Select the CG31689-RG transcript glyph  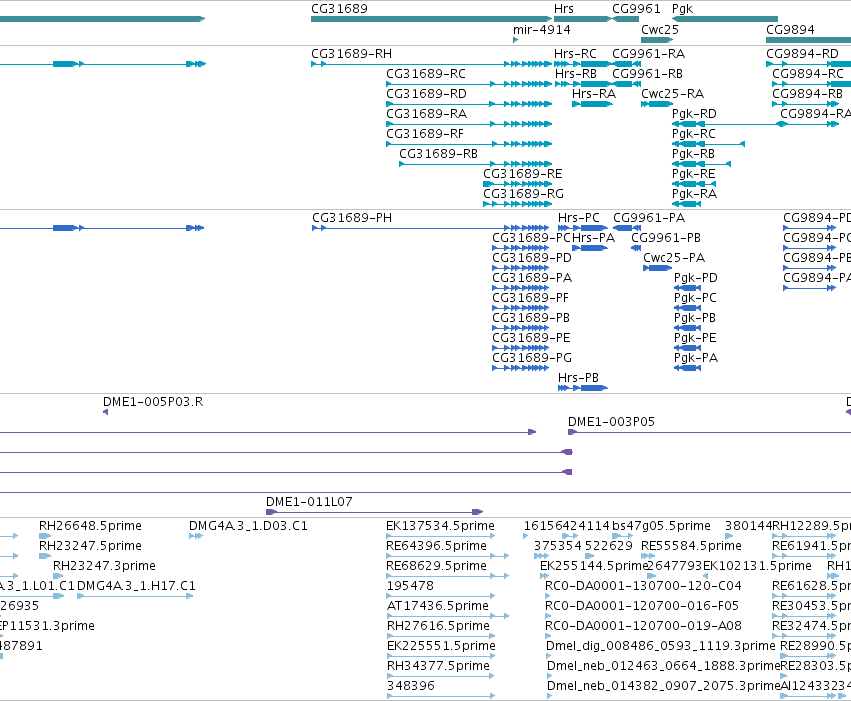[x=517, y=205]
